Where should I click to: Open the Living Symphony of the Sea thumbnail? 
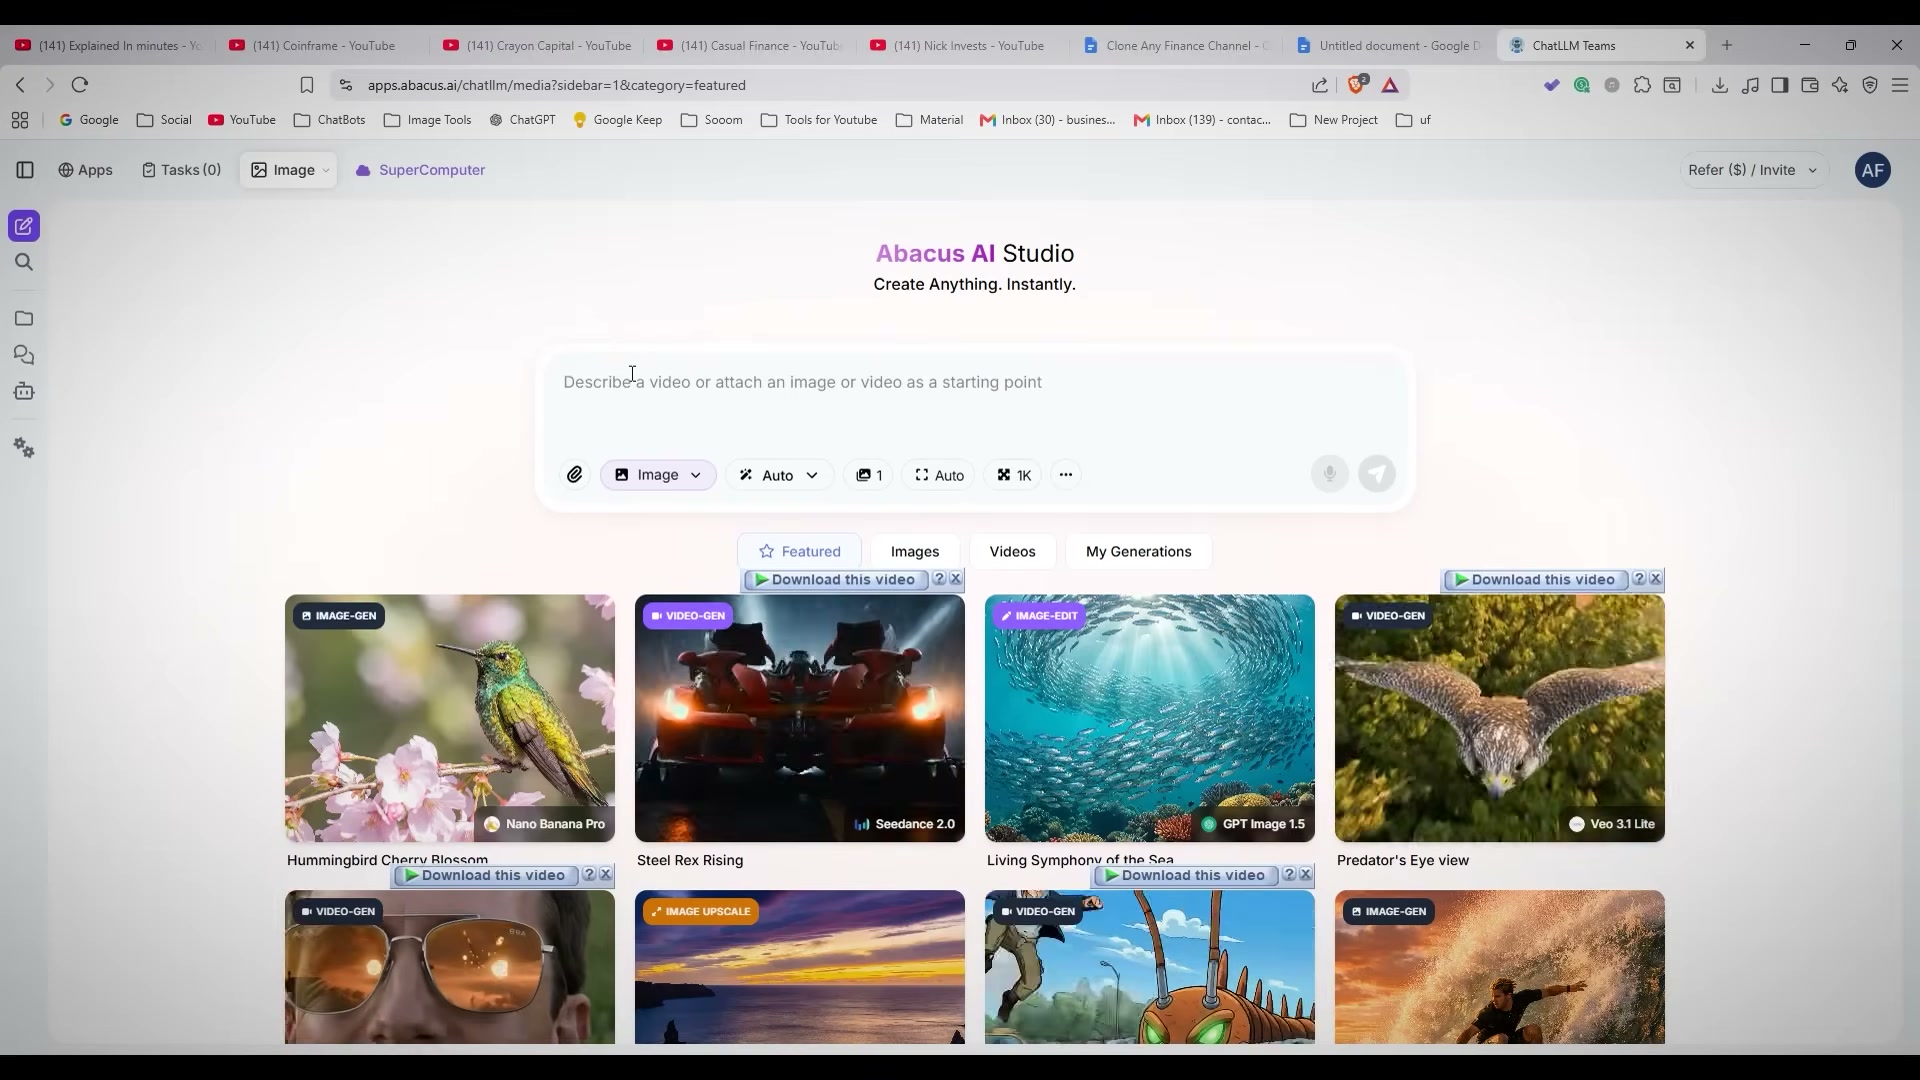(1150, 718)
